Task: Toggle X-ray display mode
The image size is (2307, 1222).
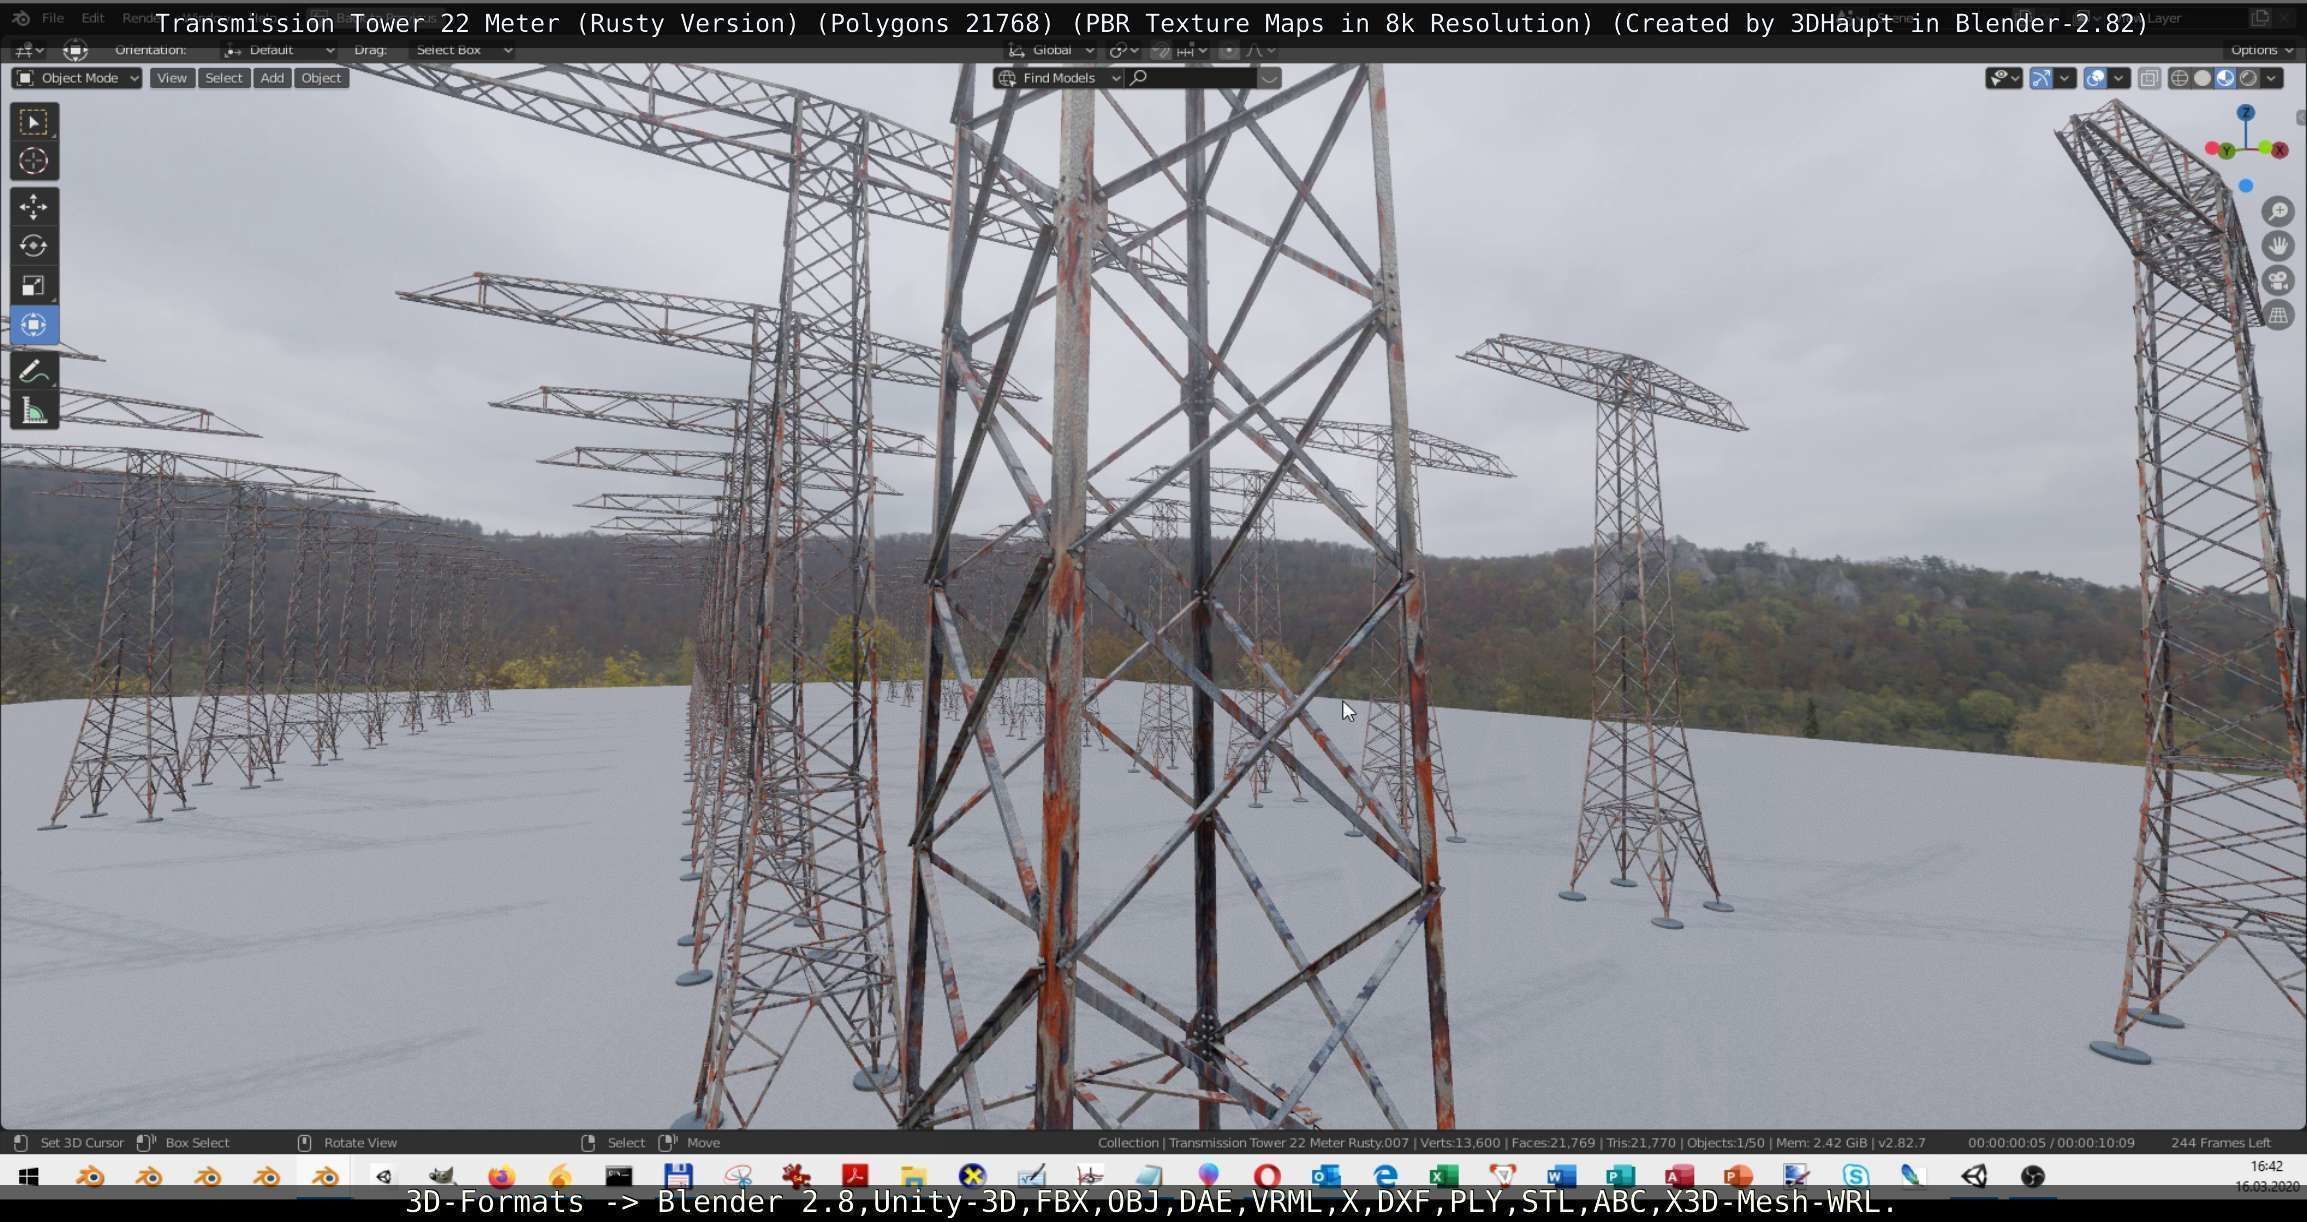Action: click(x=2149, y=78)
